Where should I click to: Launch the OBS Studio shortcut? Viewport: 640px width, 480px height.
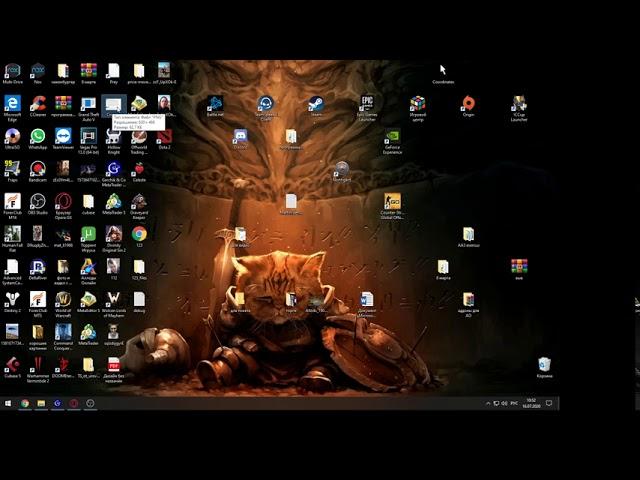[x=38, y=201]
